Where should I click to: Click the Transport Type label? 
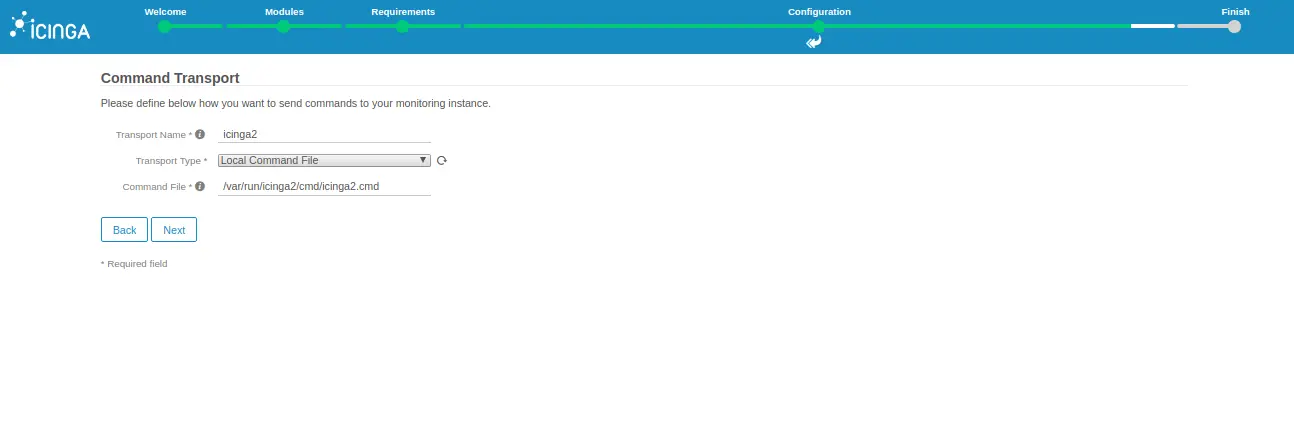[x=171, y=160]
